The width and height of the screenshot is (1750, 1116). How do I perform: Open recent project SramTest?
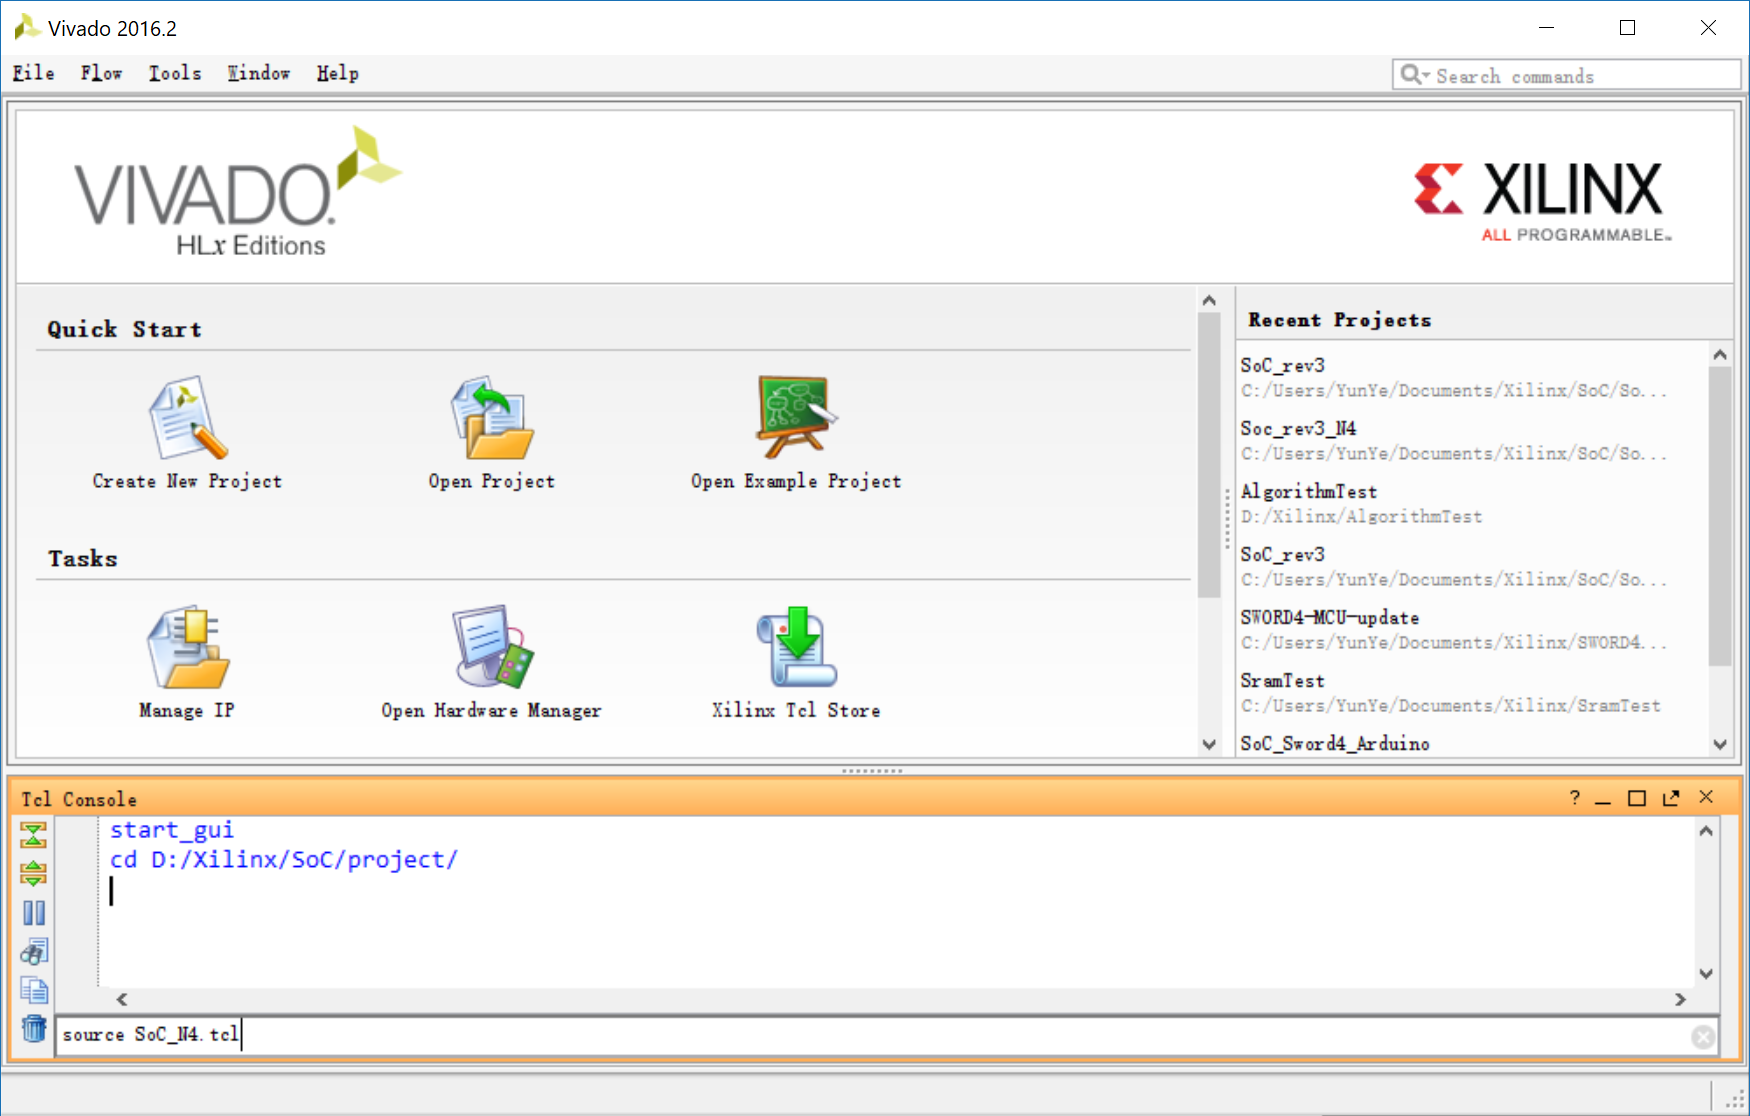tap(1283, 680)
